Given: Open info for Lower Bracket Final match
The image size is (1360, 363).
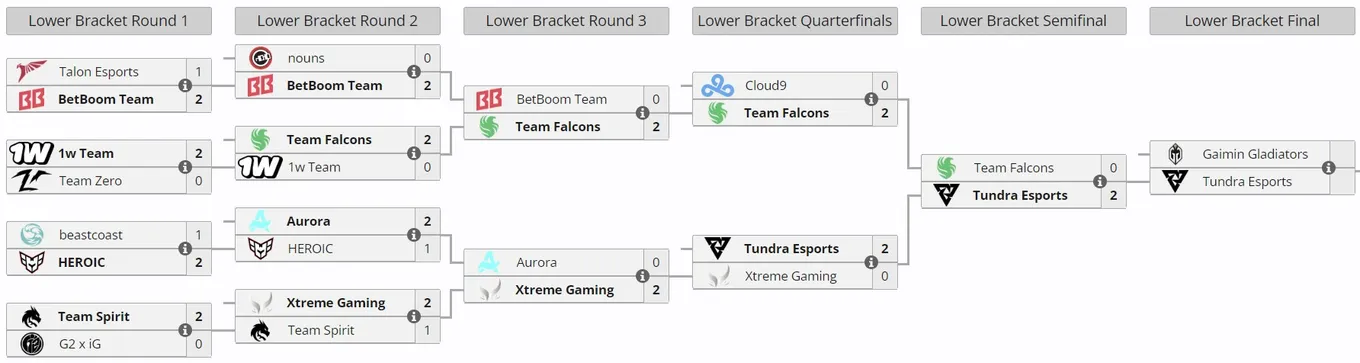Looking at the screenshot, I should coord(1329,167).
